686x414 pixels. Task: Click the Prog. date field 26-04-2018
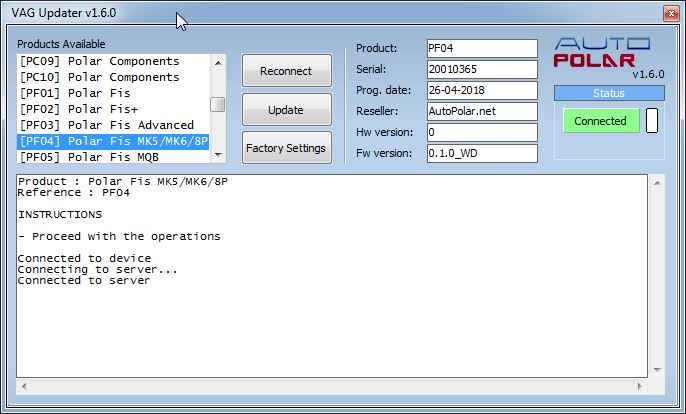(482, 90)
